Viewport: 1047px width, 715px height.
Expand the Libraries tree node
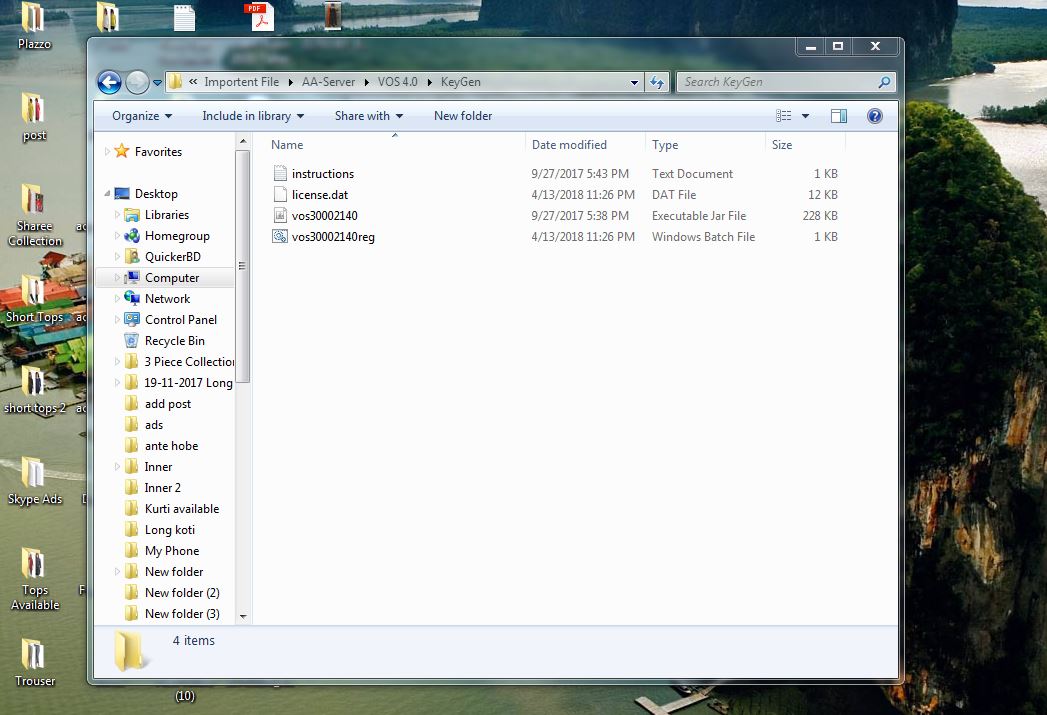(117, 214)
